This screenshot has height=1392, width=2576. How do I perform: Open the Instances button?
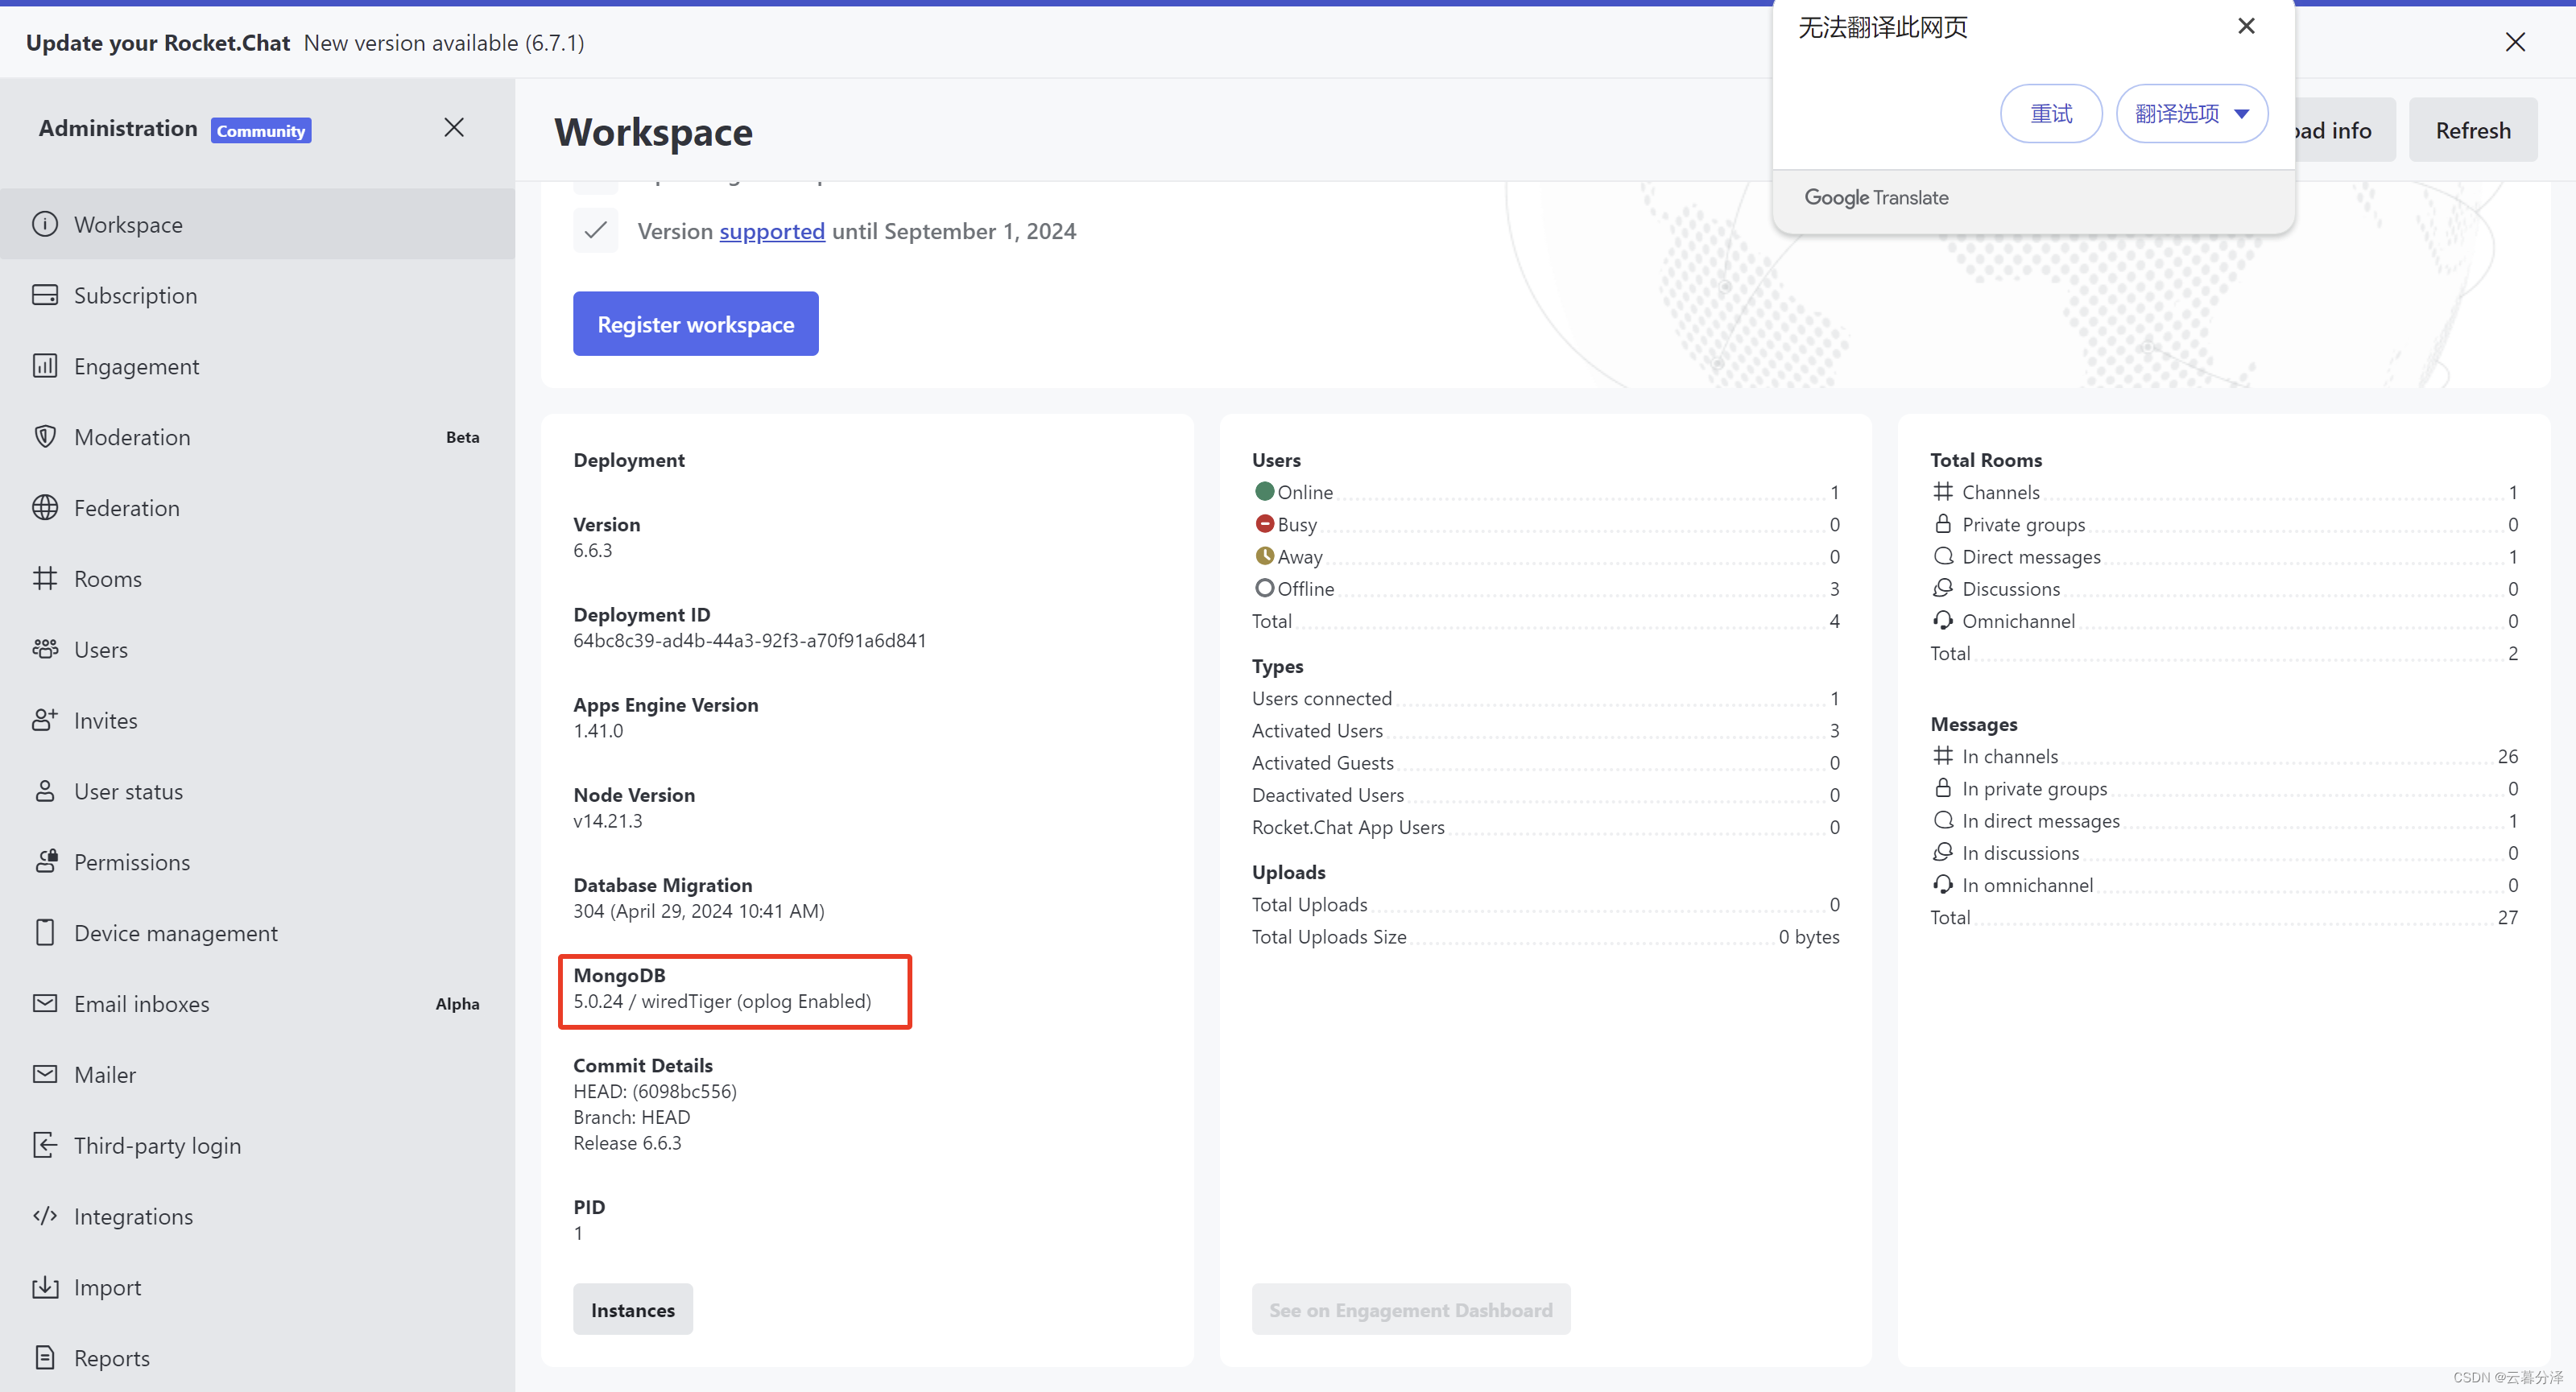click(x=632, y=1310)
